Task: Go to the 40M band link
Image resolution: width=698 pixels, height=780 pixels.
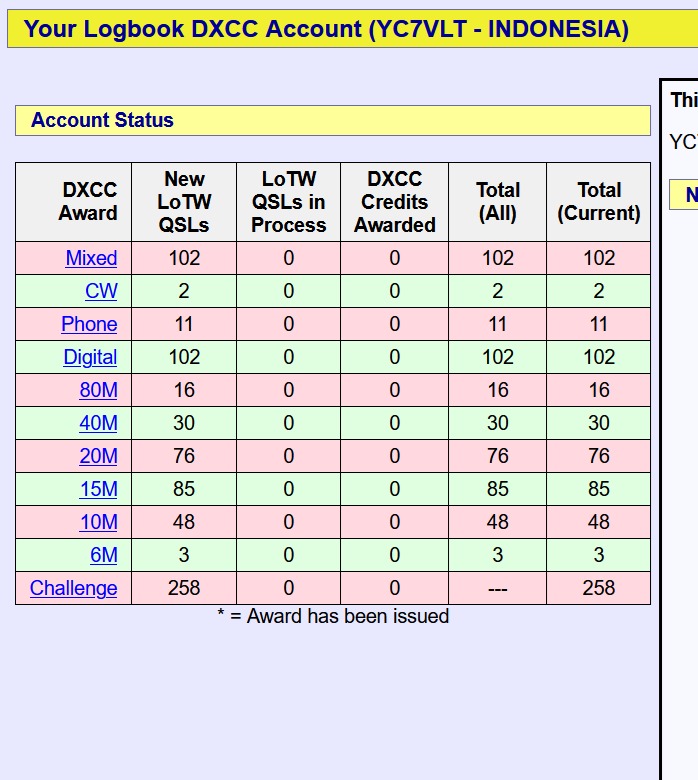Action: click(x=98, y=423)
